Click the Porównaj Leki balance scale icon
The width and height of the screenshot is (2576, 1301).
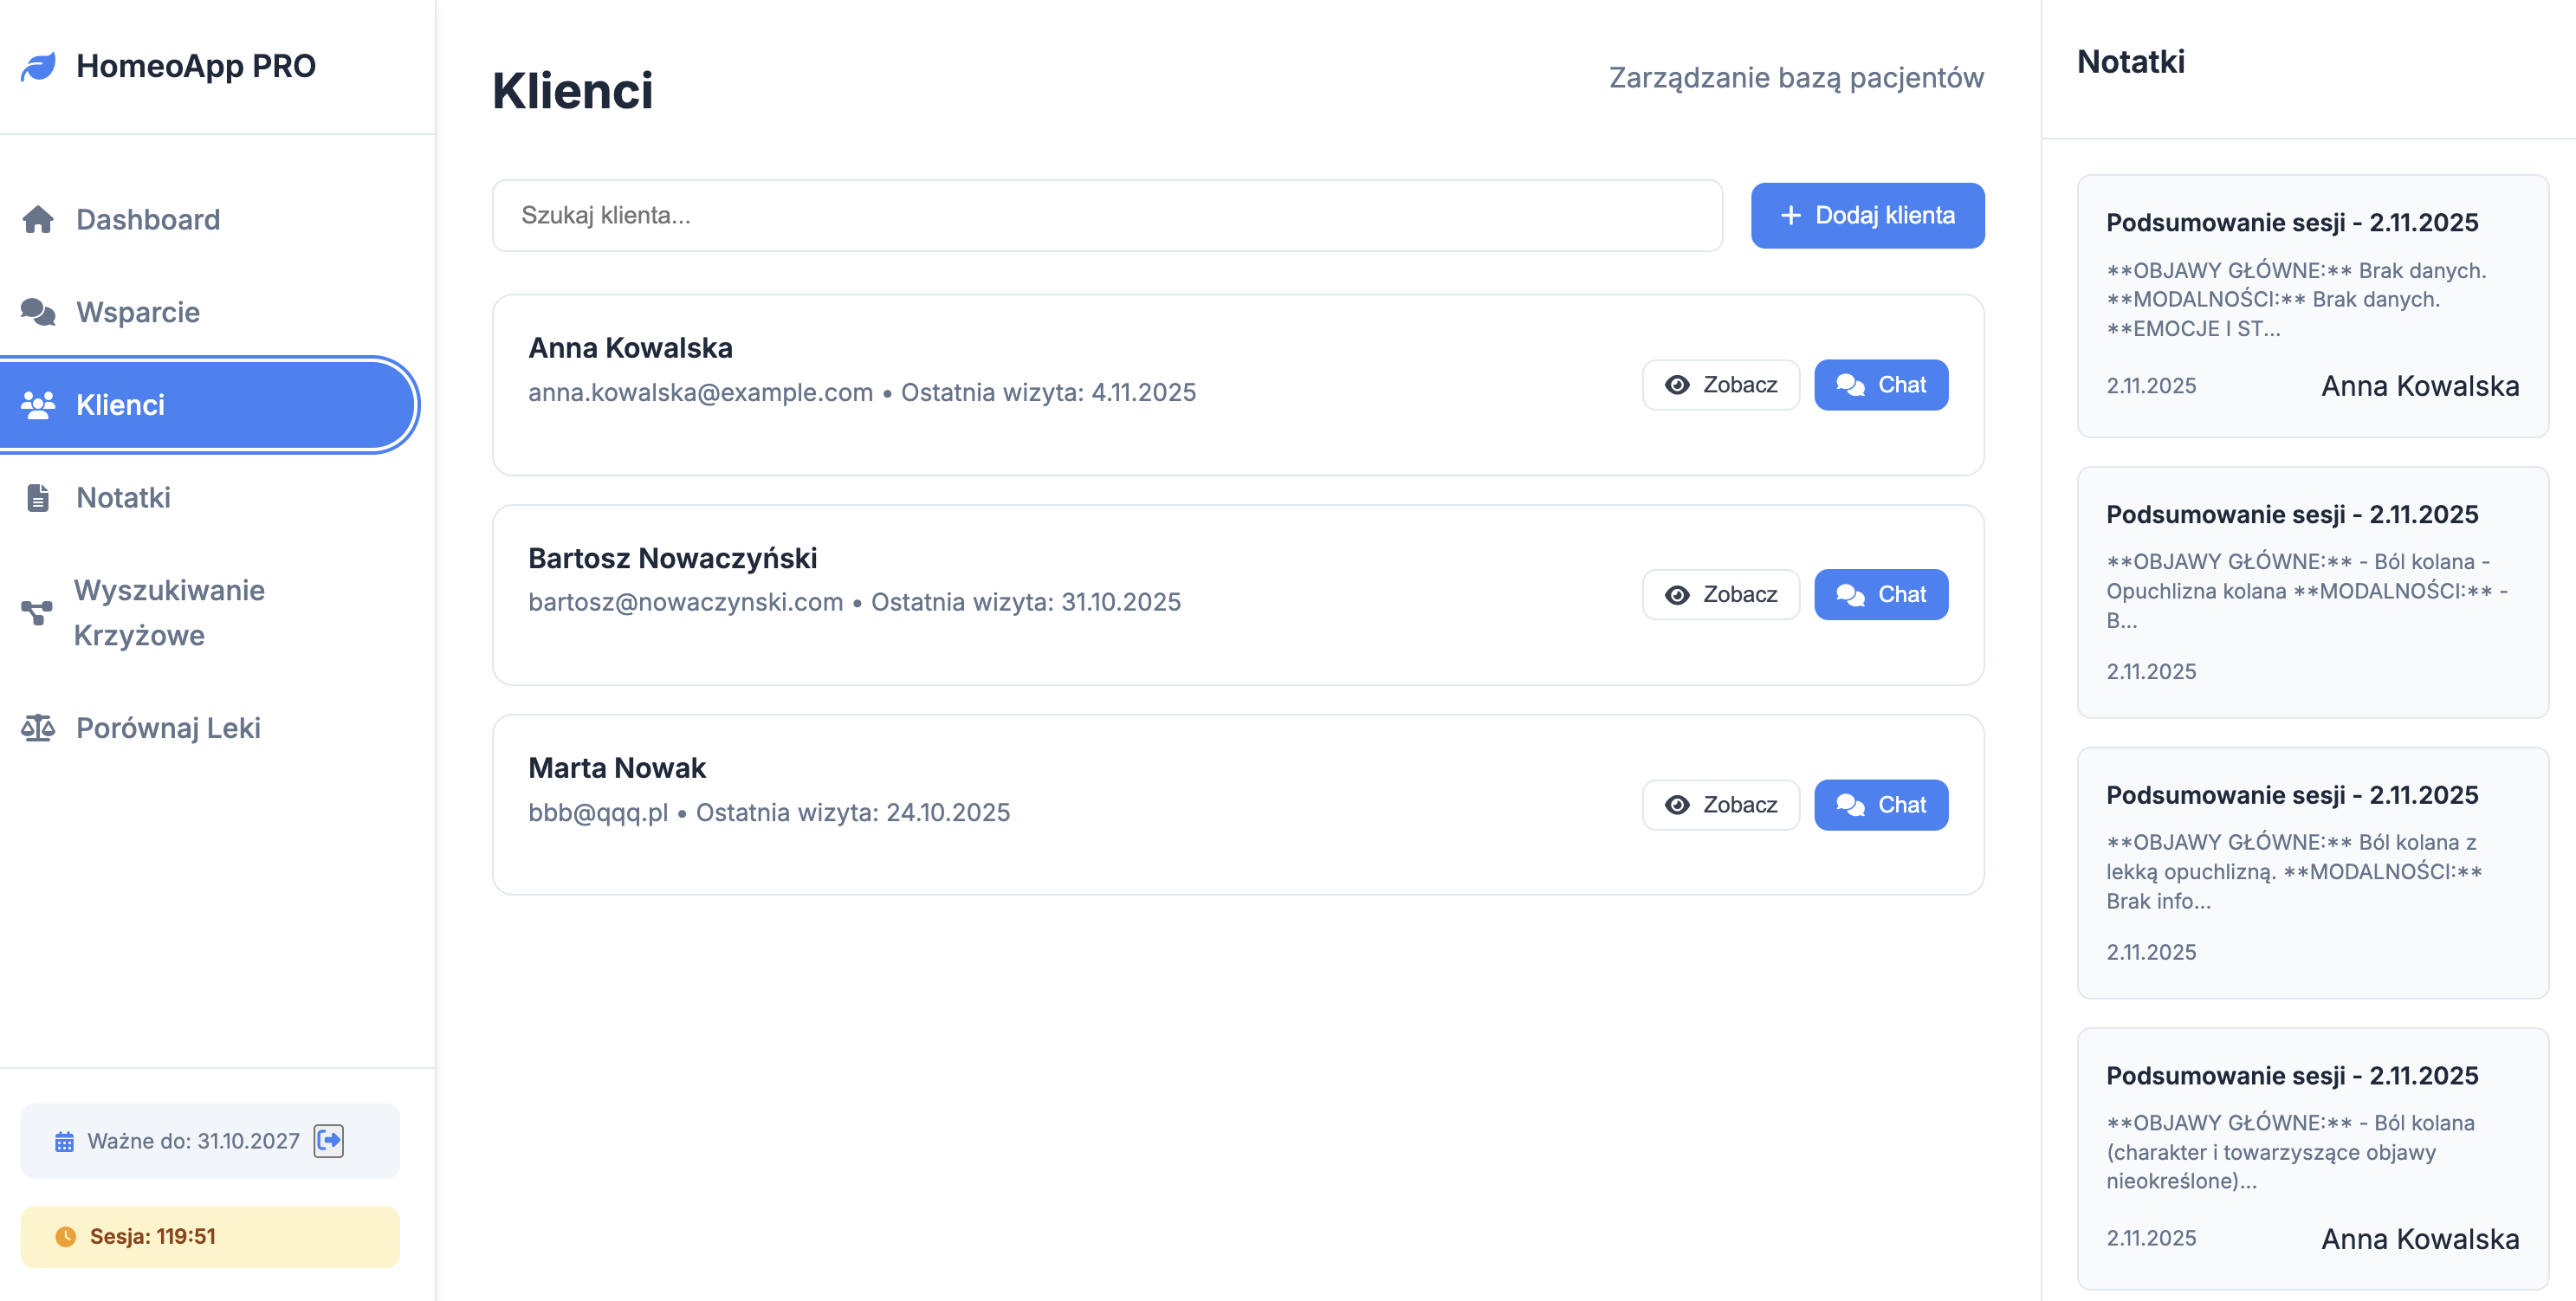[x=38, y=727]
